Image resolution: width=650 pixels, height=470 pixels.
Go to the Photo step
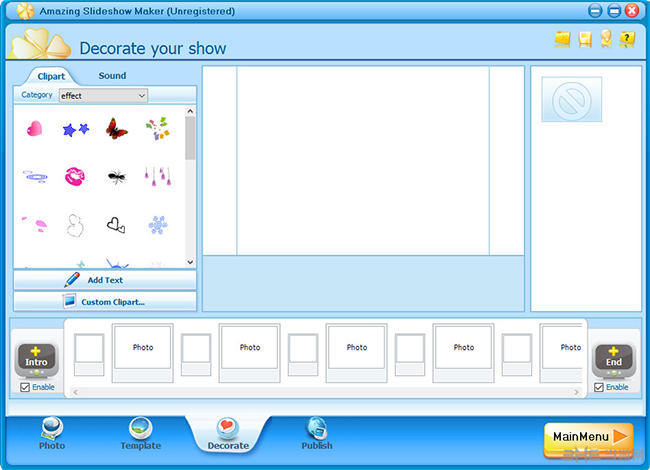52,434
